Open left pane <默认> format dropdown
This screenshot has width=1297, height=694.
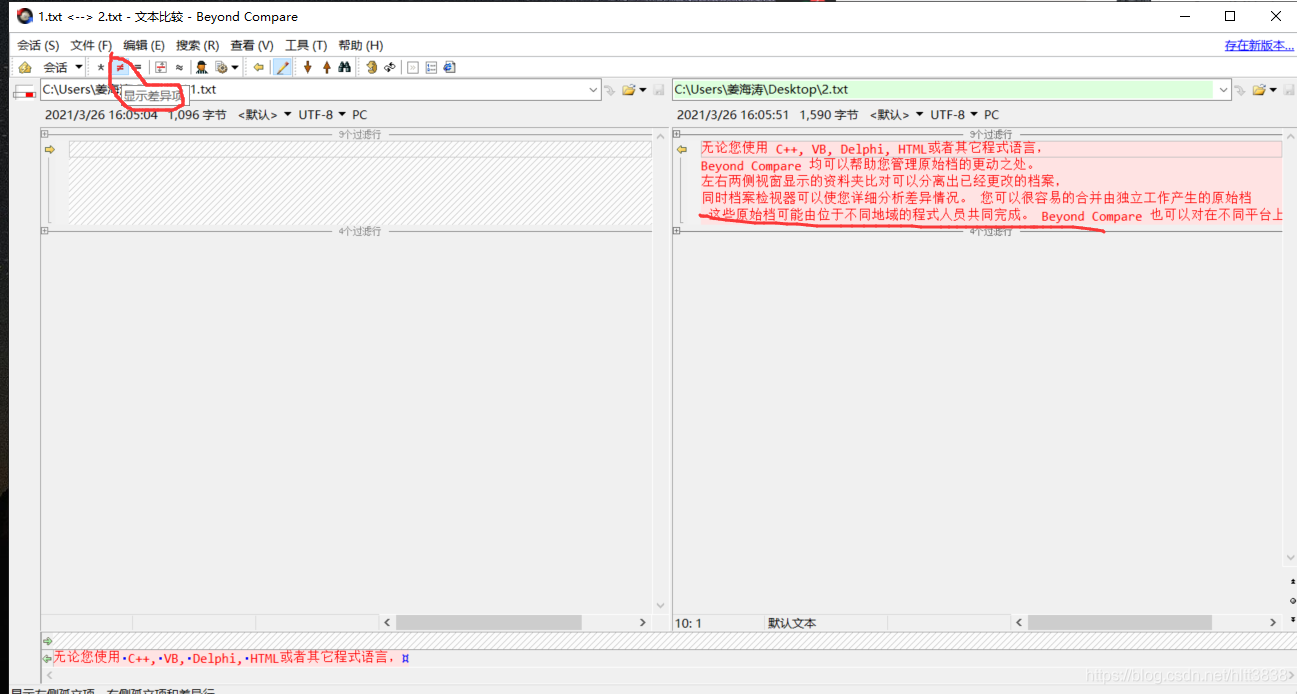point(265,115)
